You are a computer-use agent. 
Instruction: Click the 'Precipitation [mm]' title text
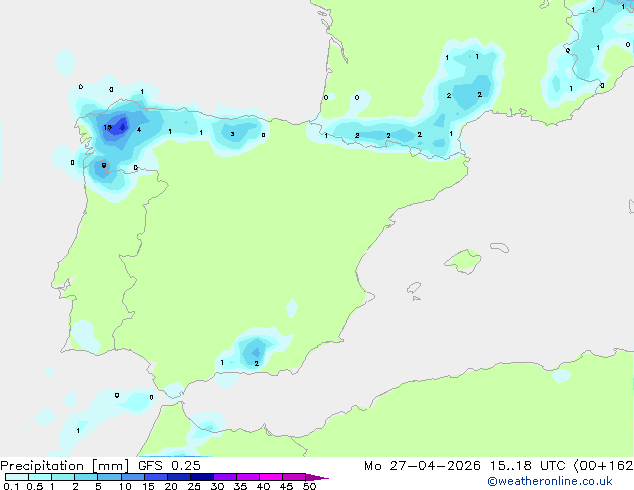(x=65, y=466)
